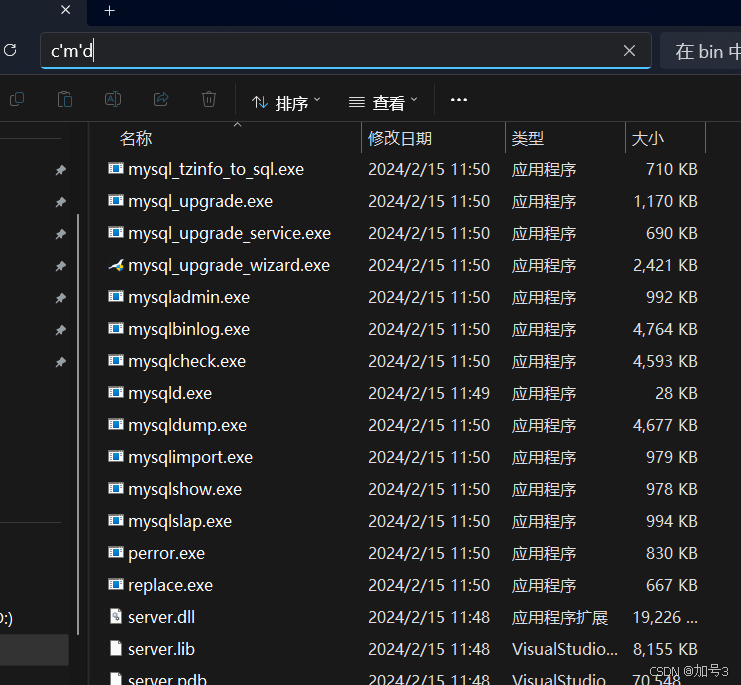Select the mysqlimport.exe file icon
Screen dimensions: 741x685
(116, 457)
